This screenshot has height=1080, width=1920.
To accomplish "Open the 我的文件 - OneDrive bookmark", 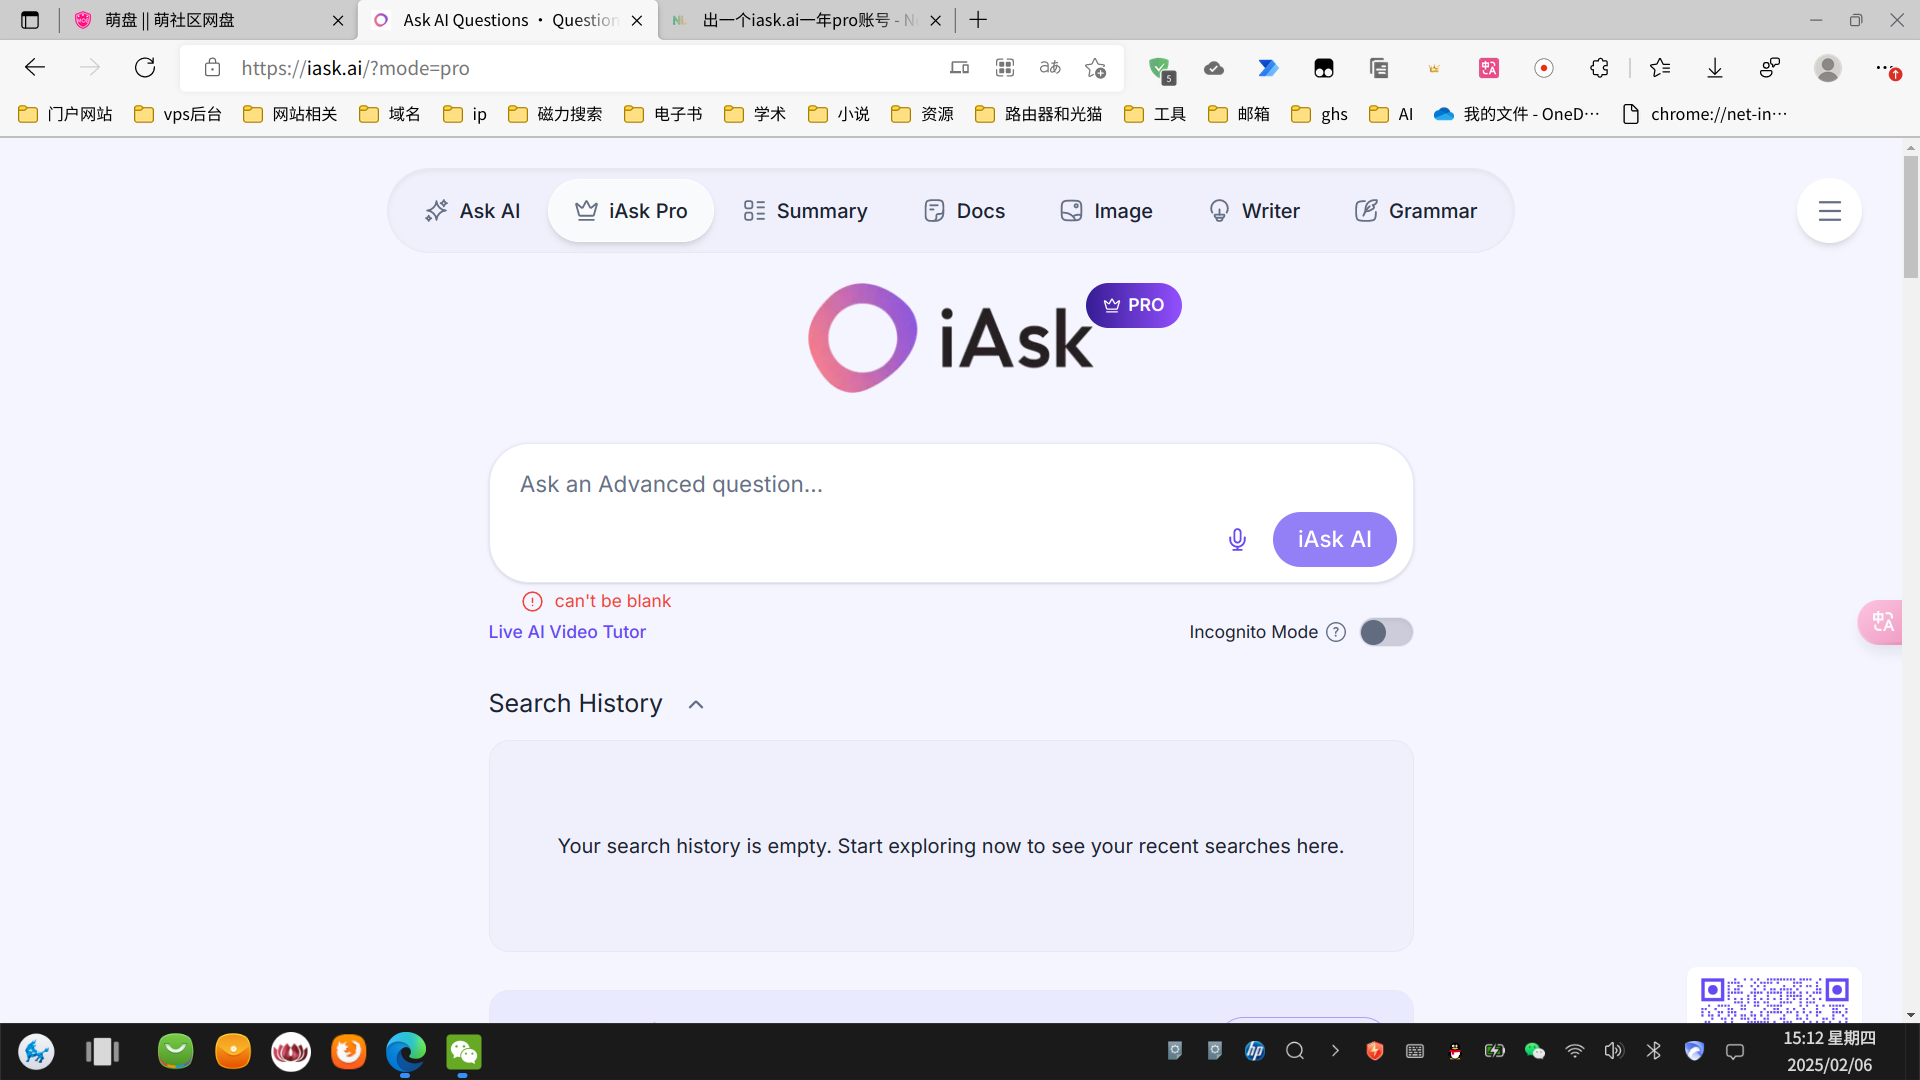I will pos(1517,114).
